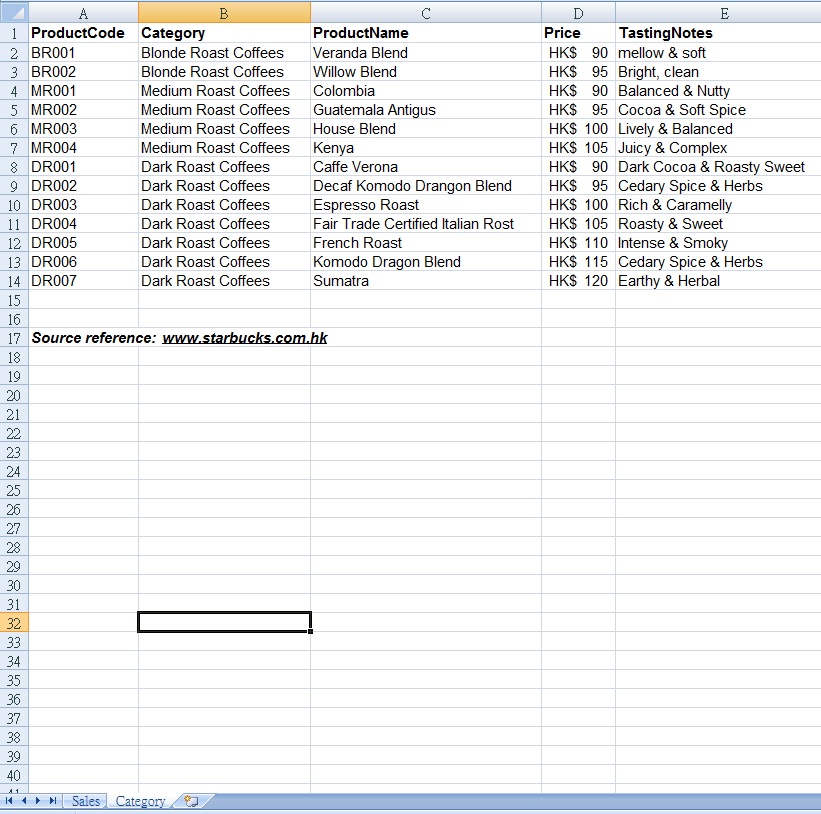The width and height of the screenshot is (821, 814).
Task: Jump to last sheet tab arrow
Action: point(52,801)
